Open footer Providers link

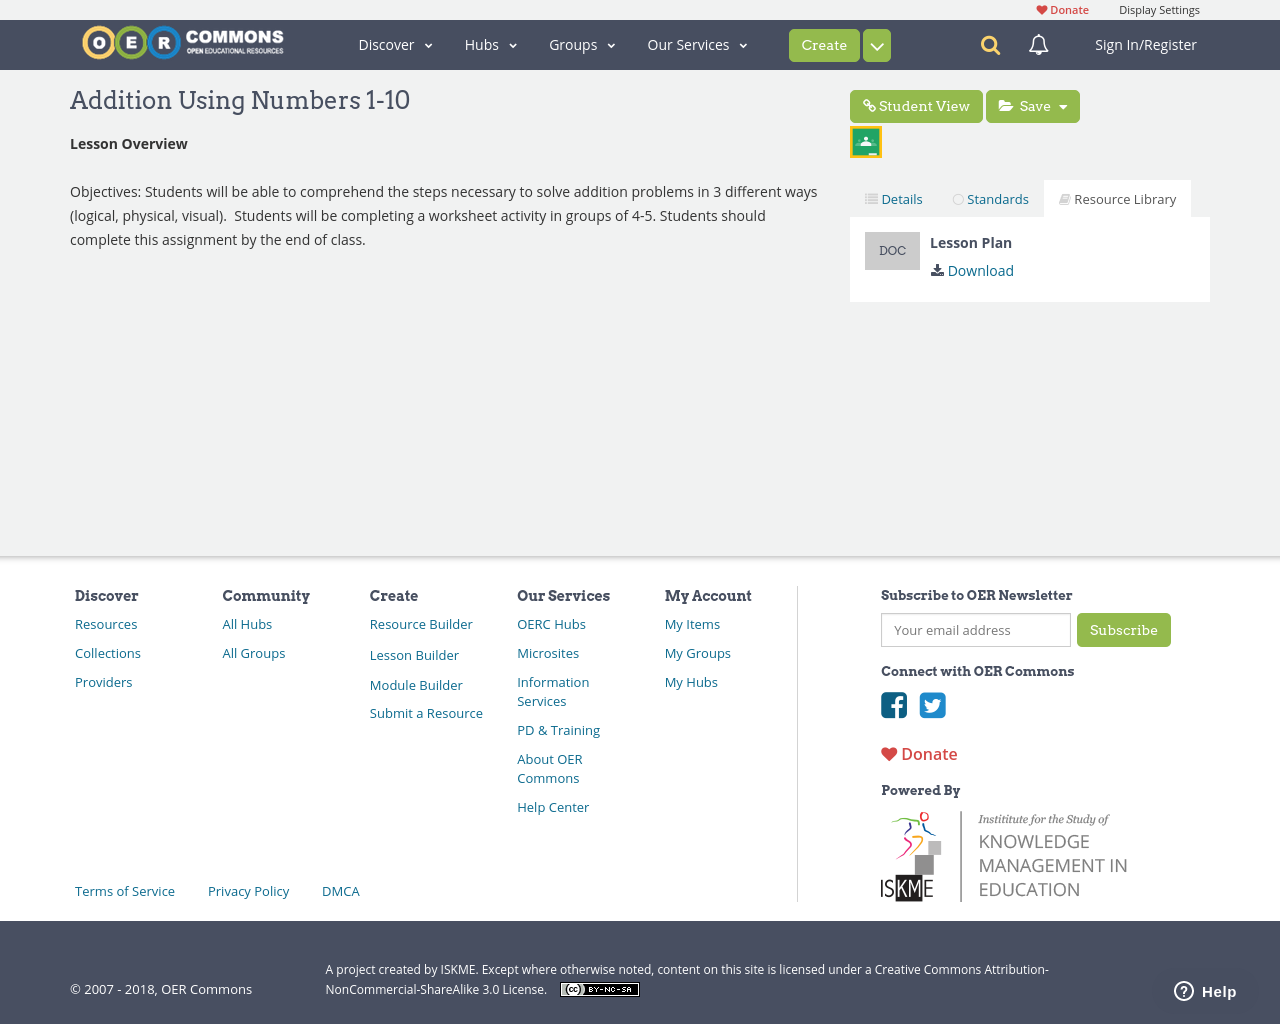(104, 682)
